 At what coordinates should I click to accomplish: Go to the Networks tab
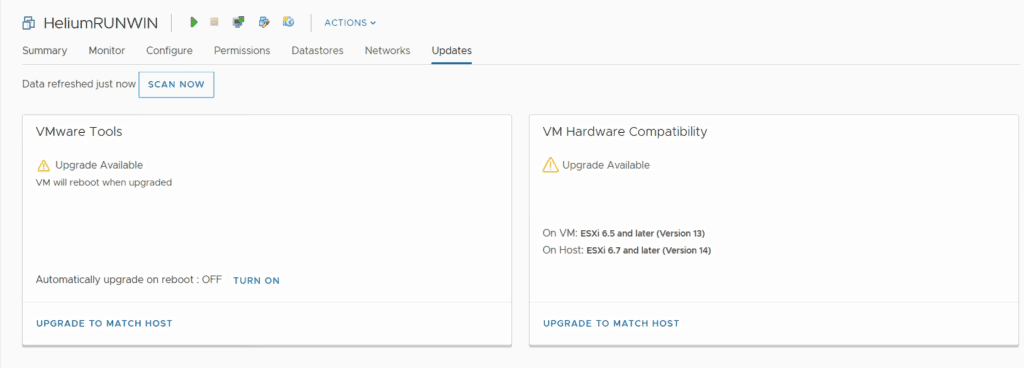[387, 50]
